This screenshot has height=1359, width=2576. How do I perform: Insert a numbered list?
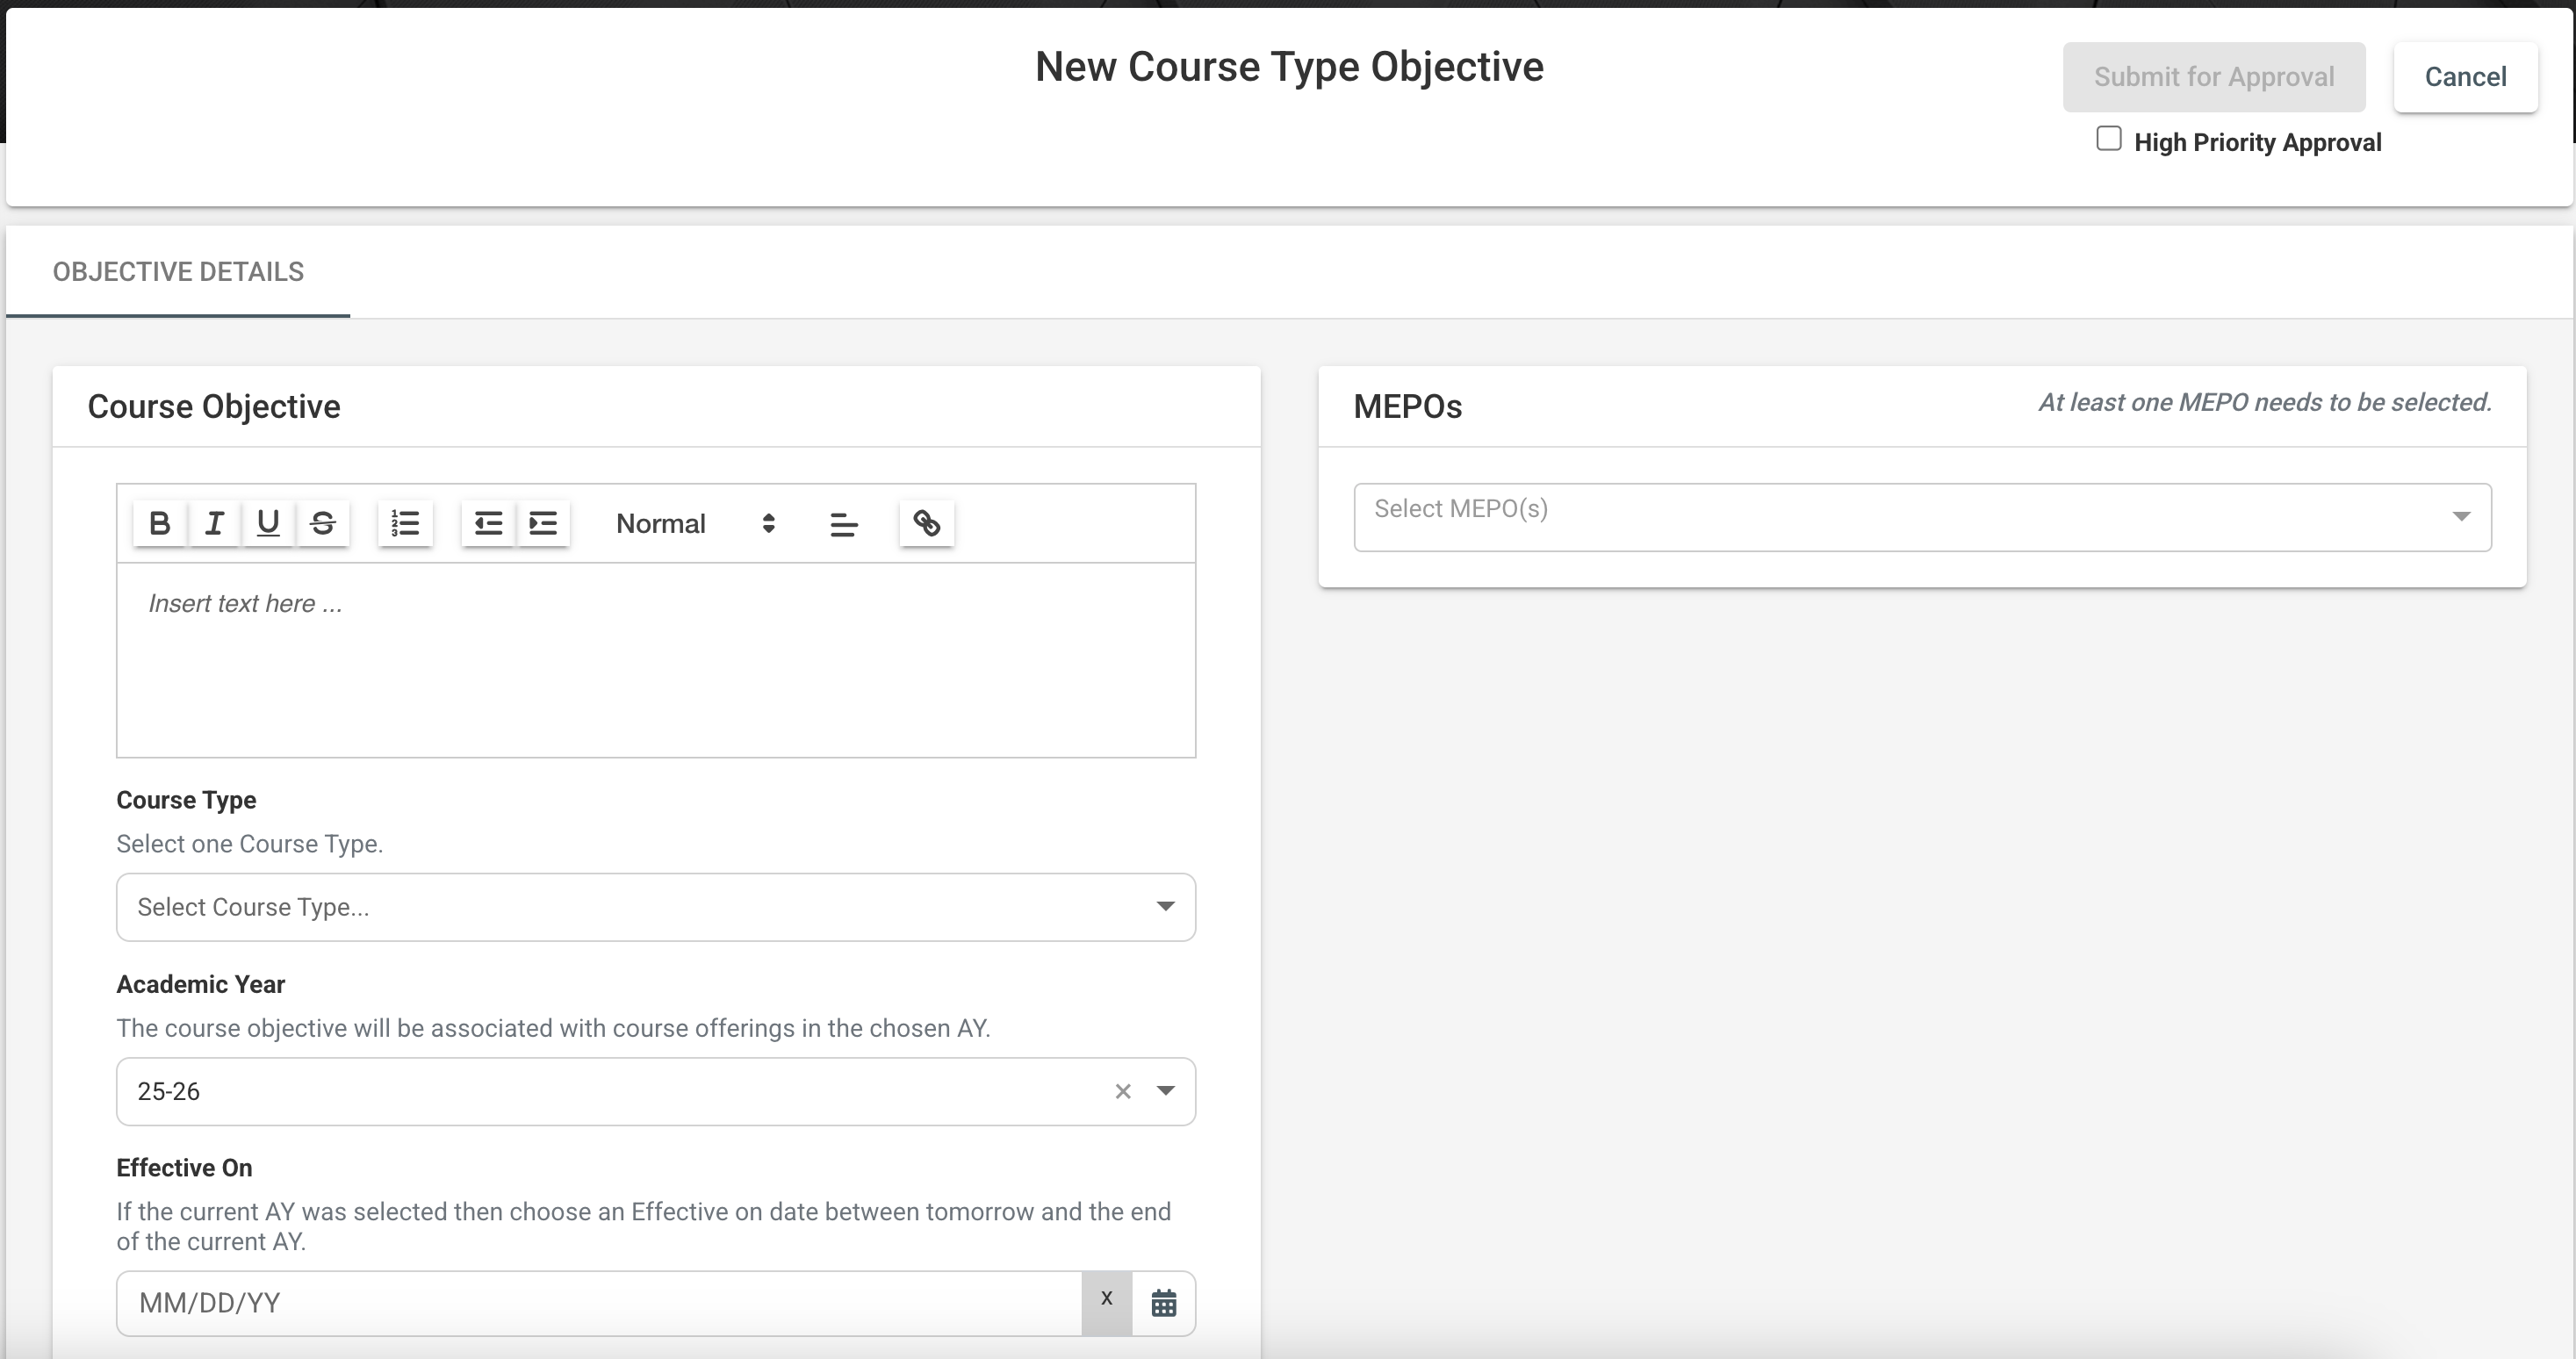405,523
